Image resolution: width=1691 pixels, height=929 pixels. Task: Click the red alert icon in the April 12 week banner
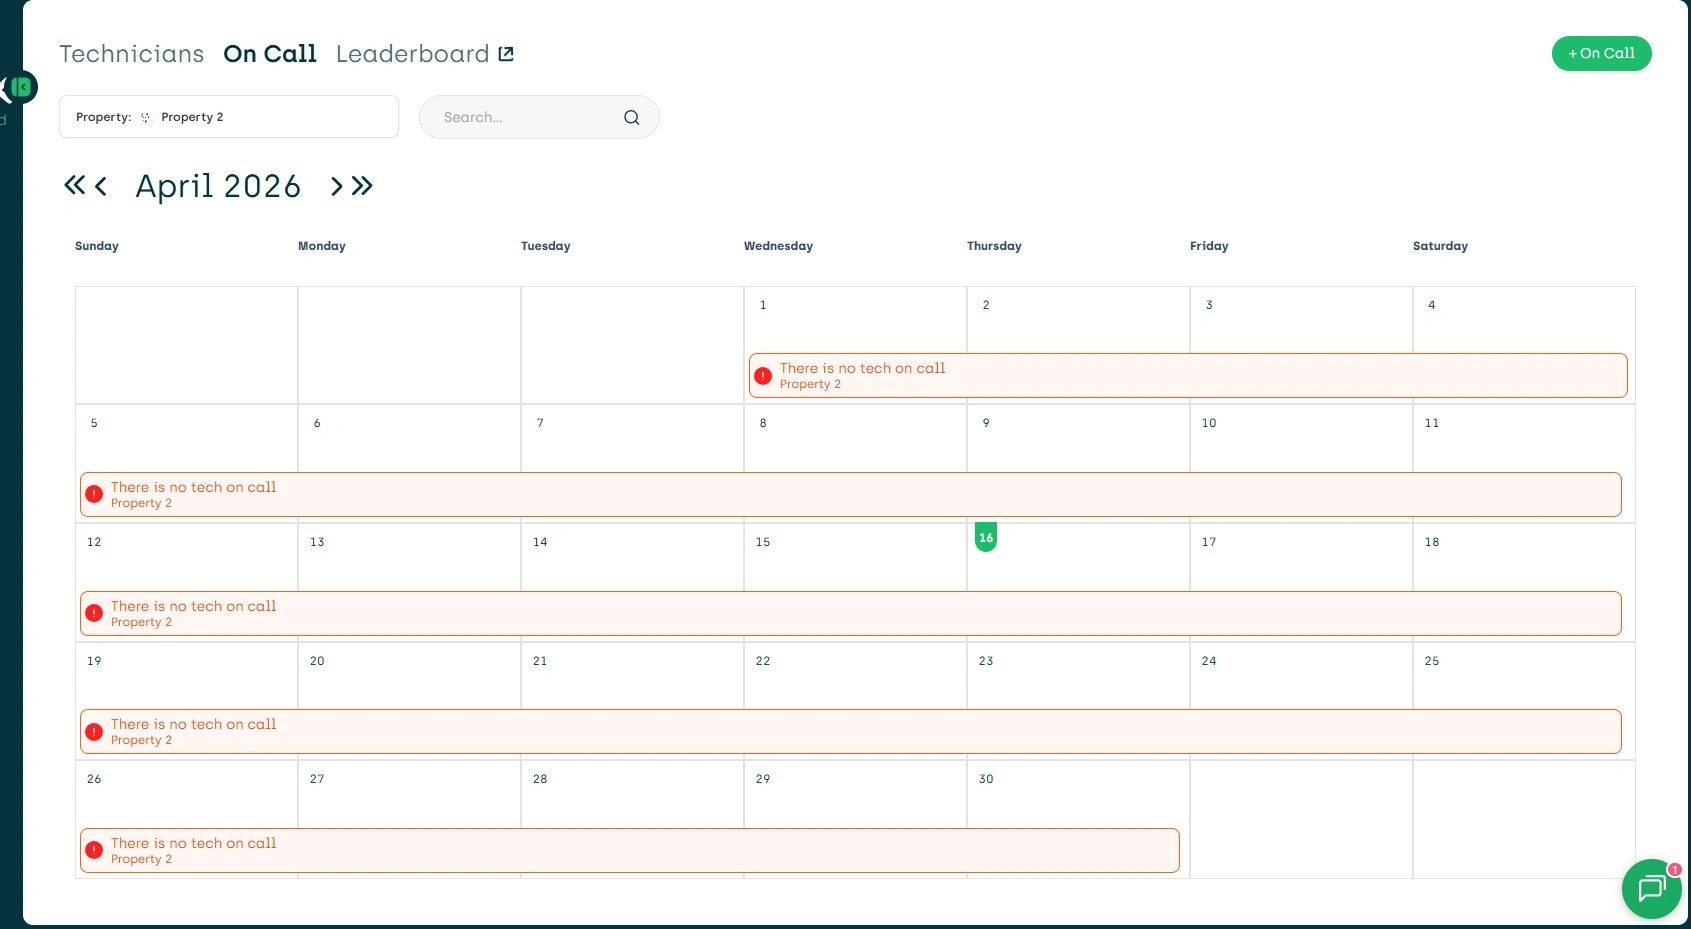click(x=94, y=613)
